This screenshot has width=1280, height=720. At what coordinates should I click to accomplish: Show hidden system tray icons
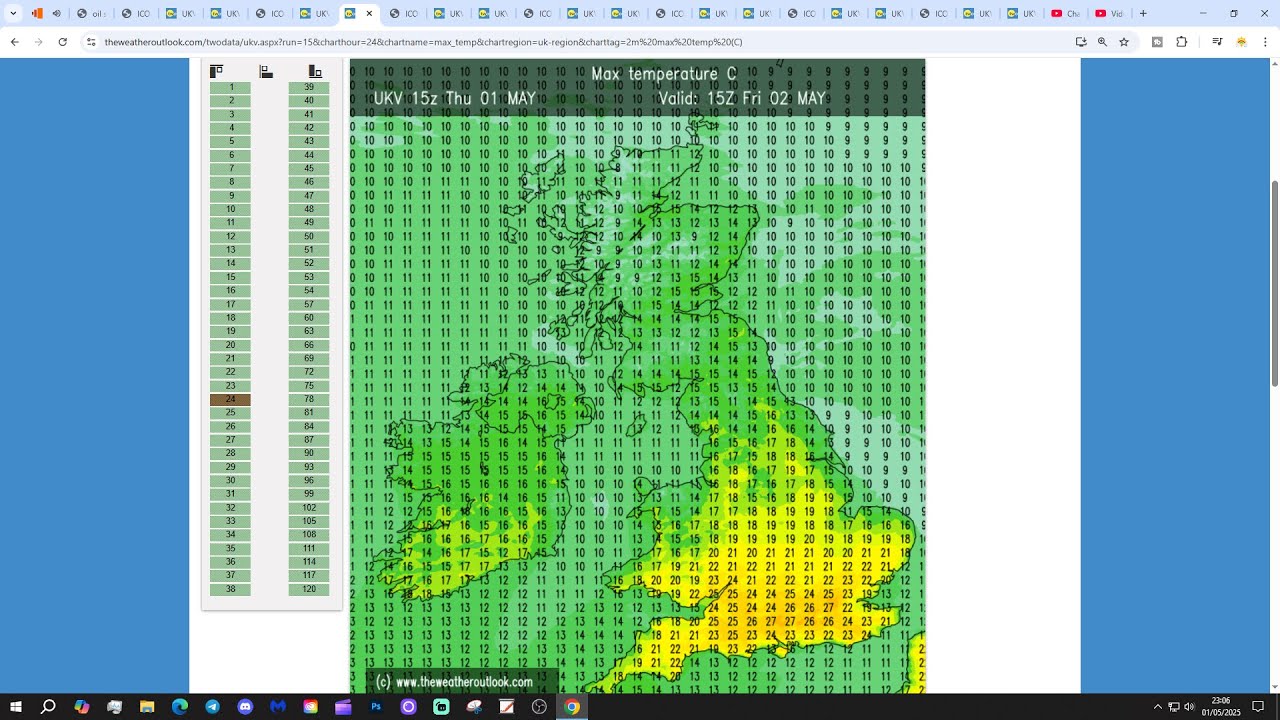1158,707
